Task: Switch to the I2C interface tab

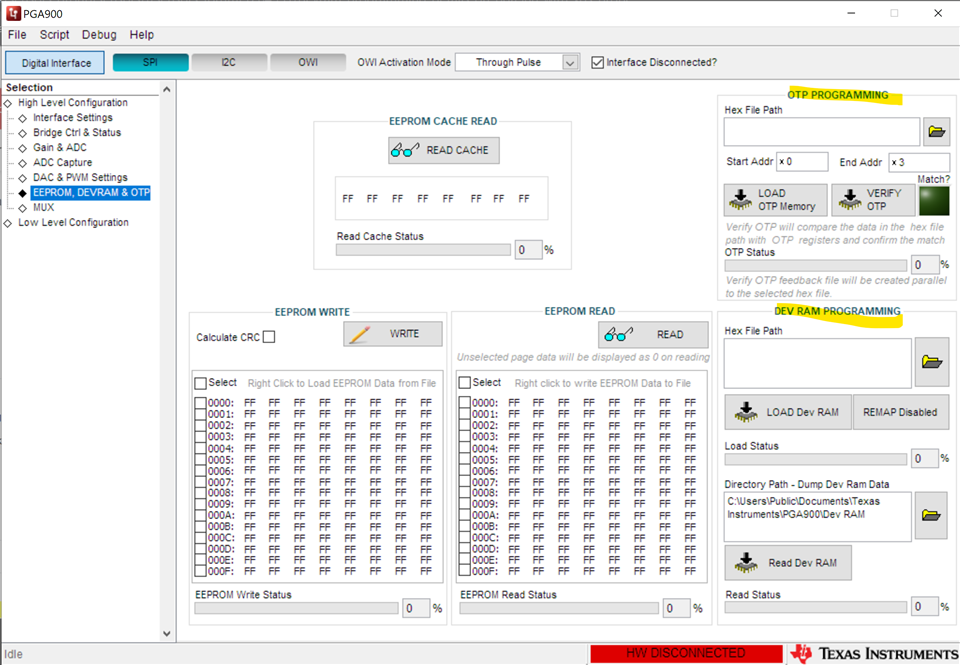Action: [229, 62]
